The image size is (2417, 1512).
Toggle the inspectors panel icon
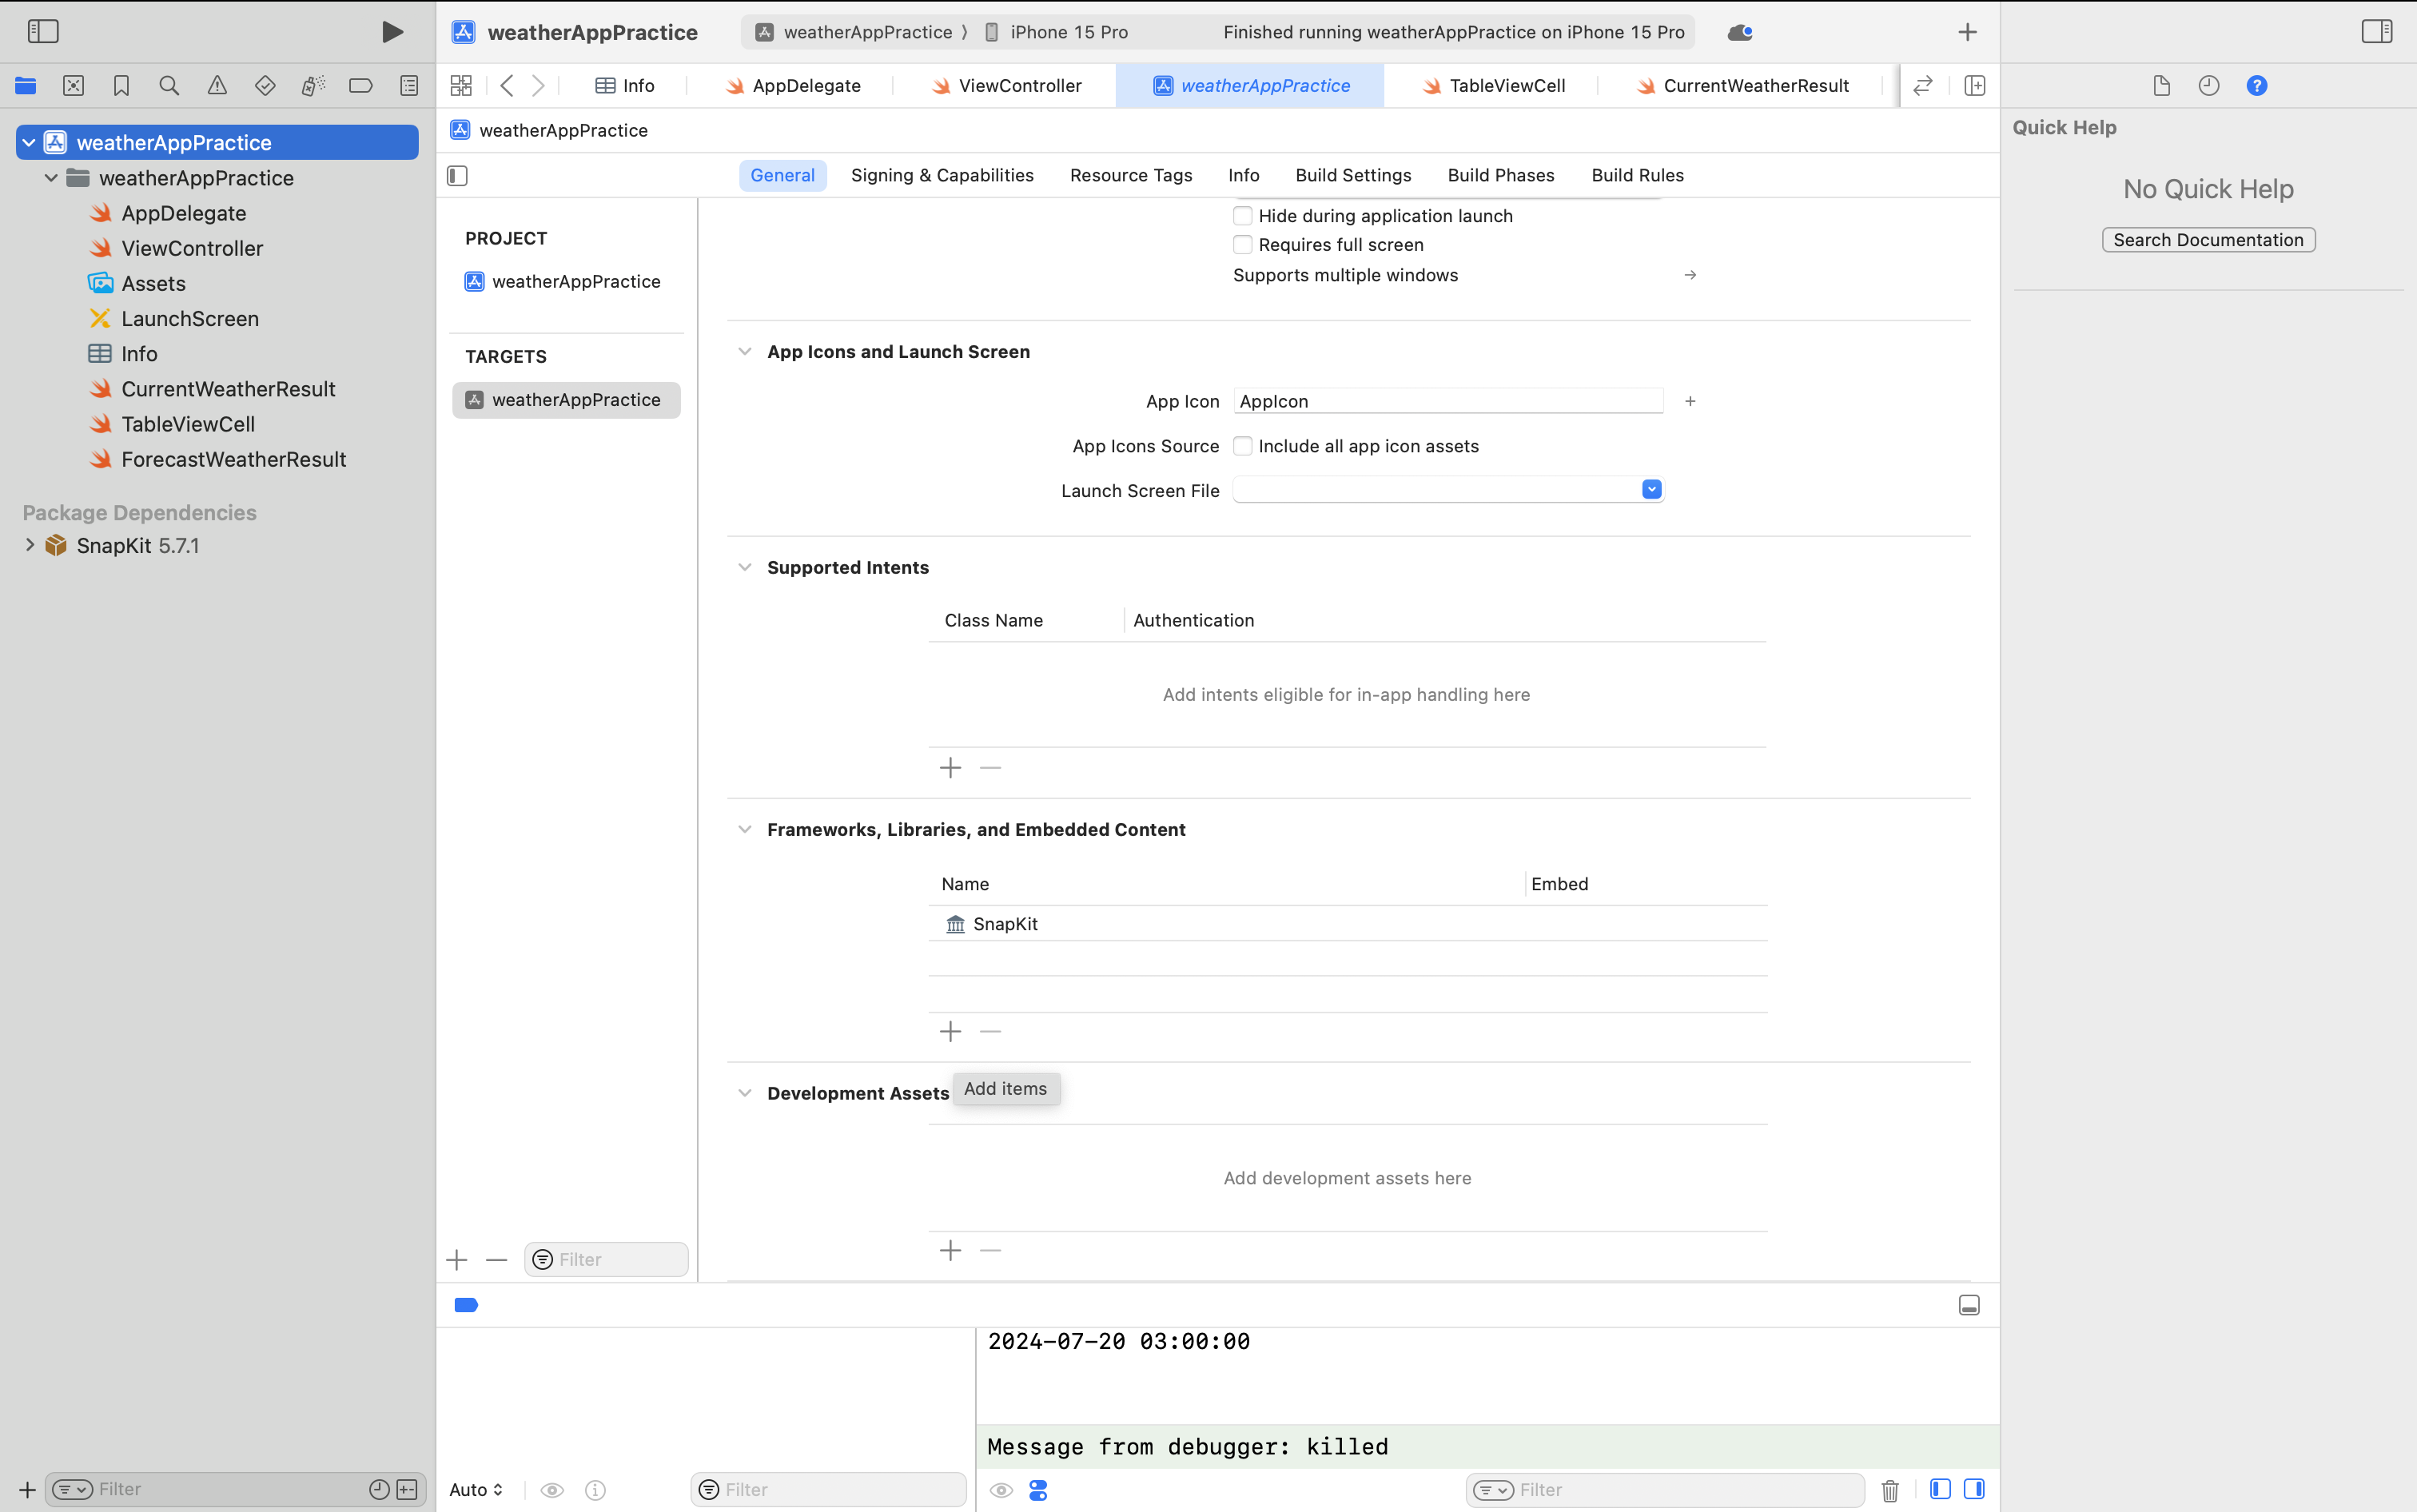coord(2376,32)
